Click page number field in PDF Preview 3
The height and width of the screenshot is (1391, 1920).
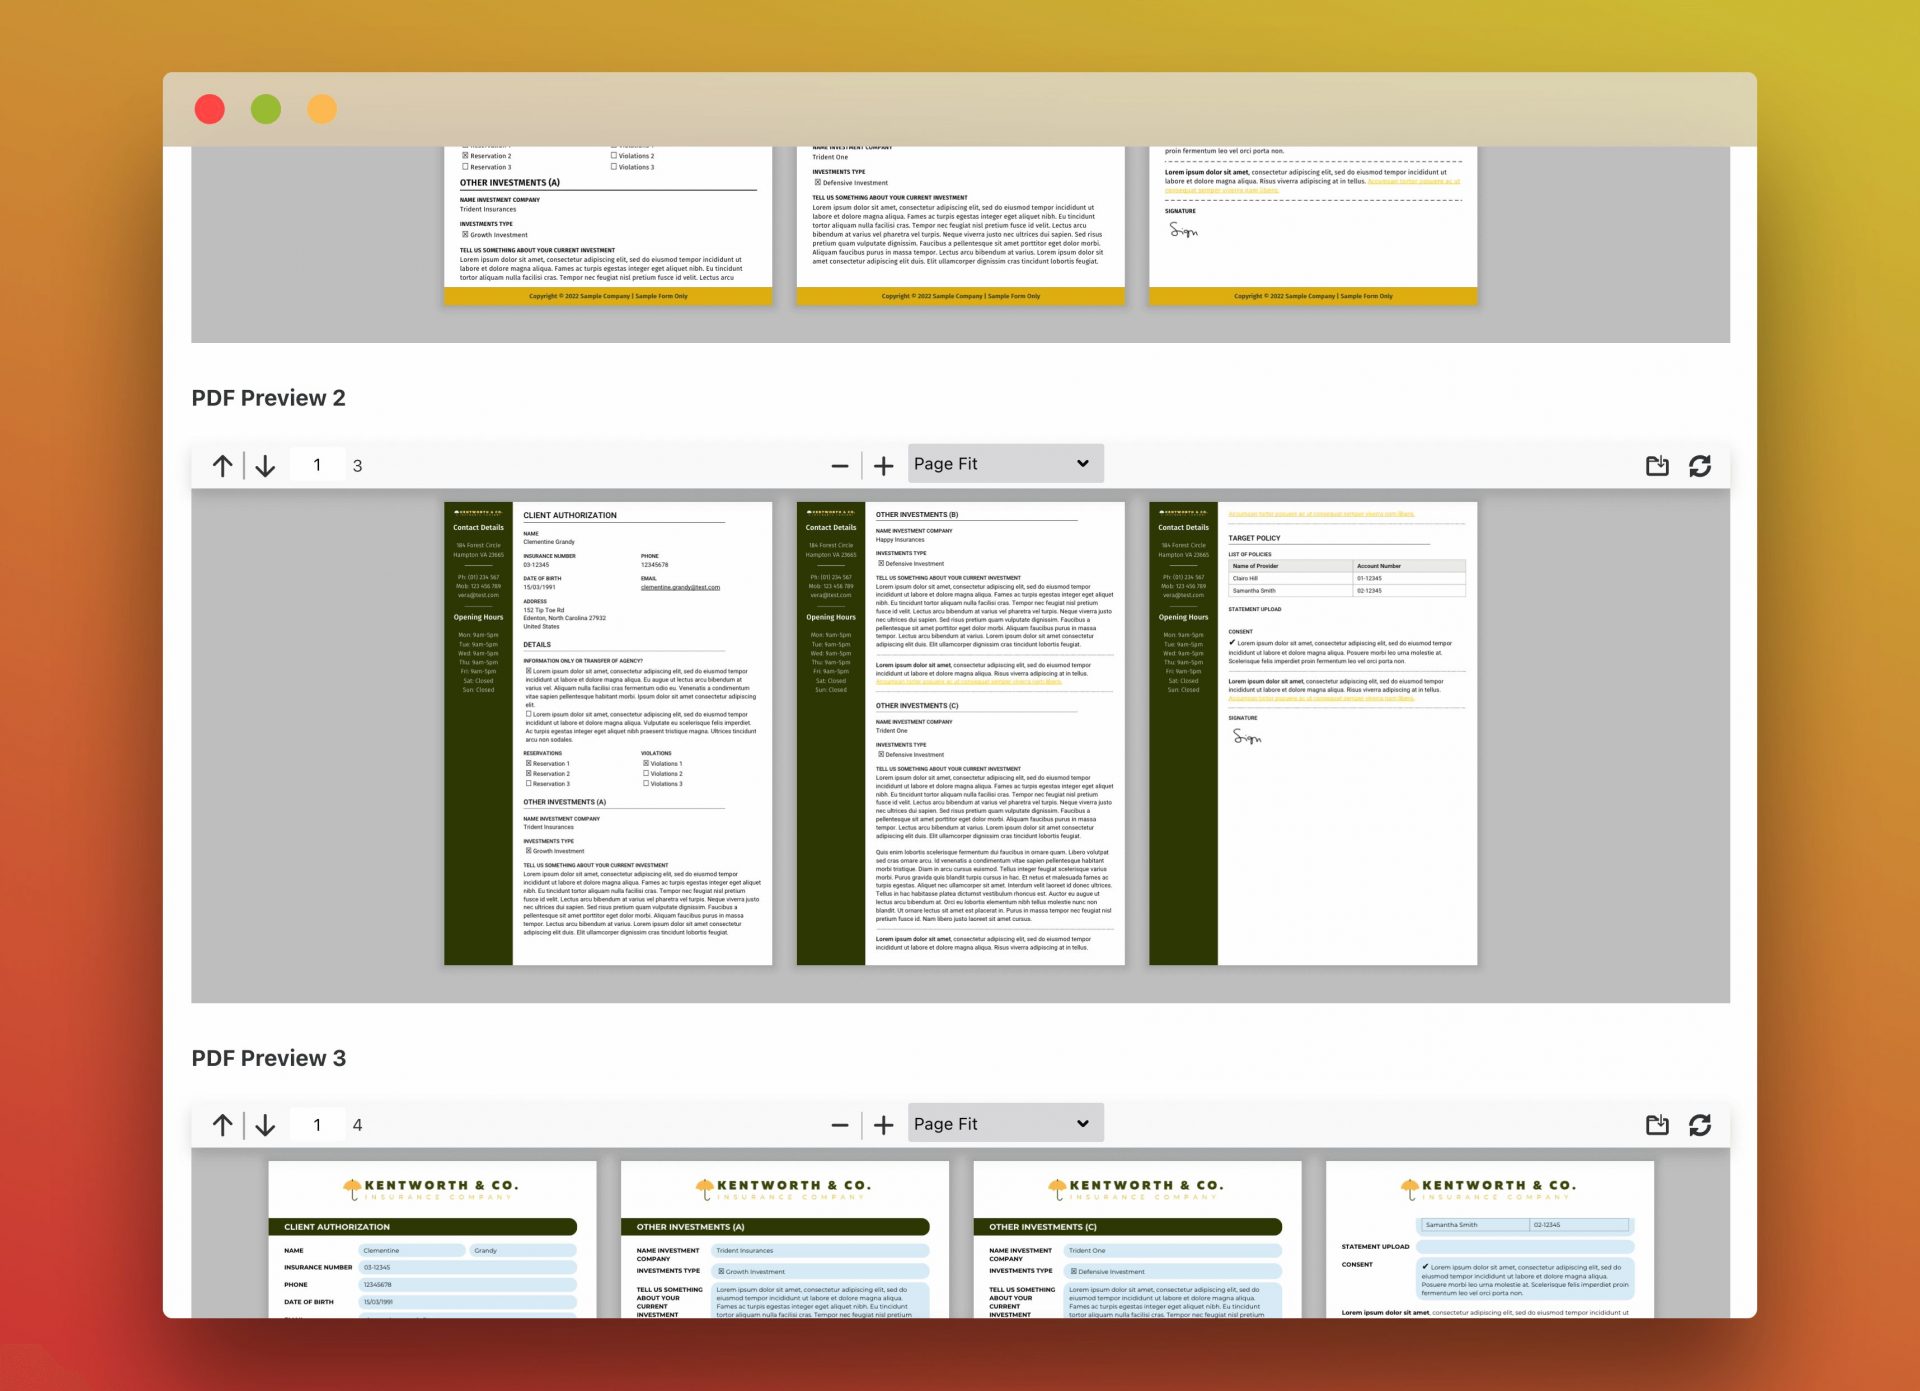tap(317, 1125)
